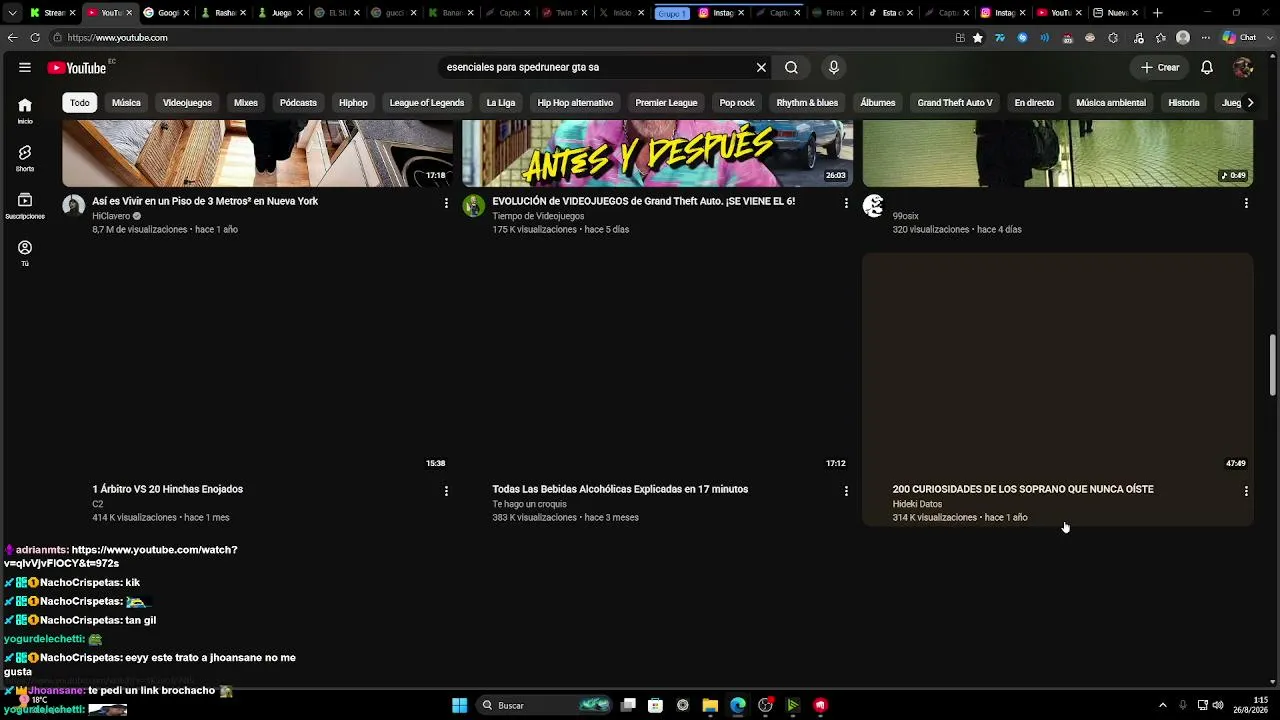This screenshot has width=1280, height=720.
Task: Open the Tú section in the sidebar
Action: [25, 253]
